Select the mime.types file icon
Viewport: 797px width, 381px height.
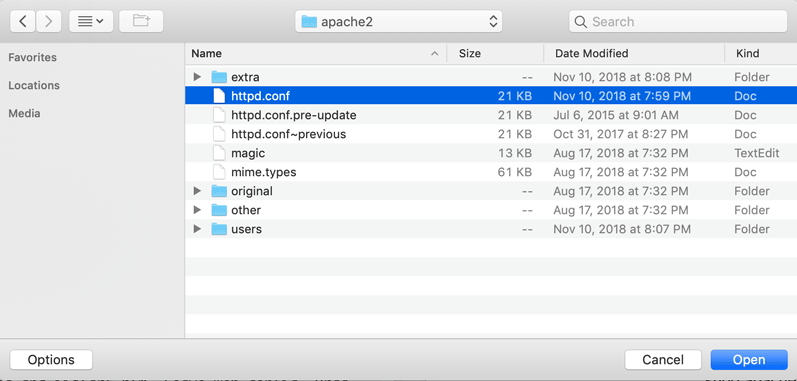coord(219,172)
